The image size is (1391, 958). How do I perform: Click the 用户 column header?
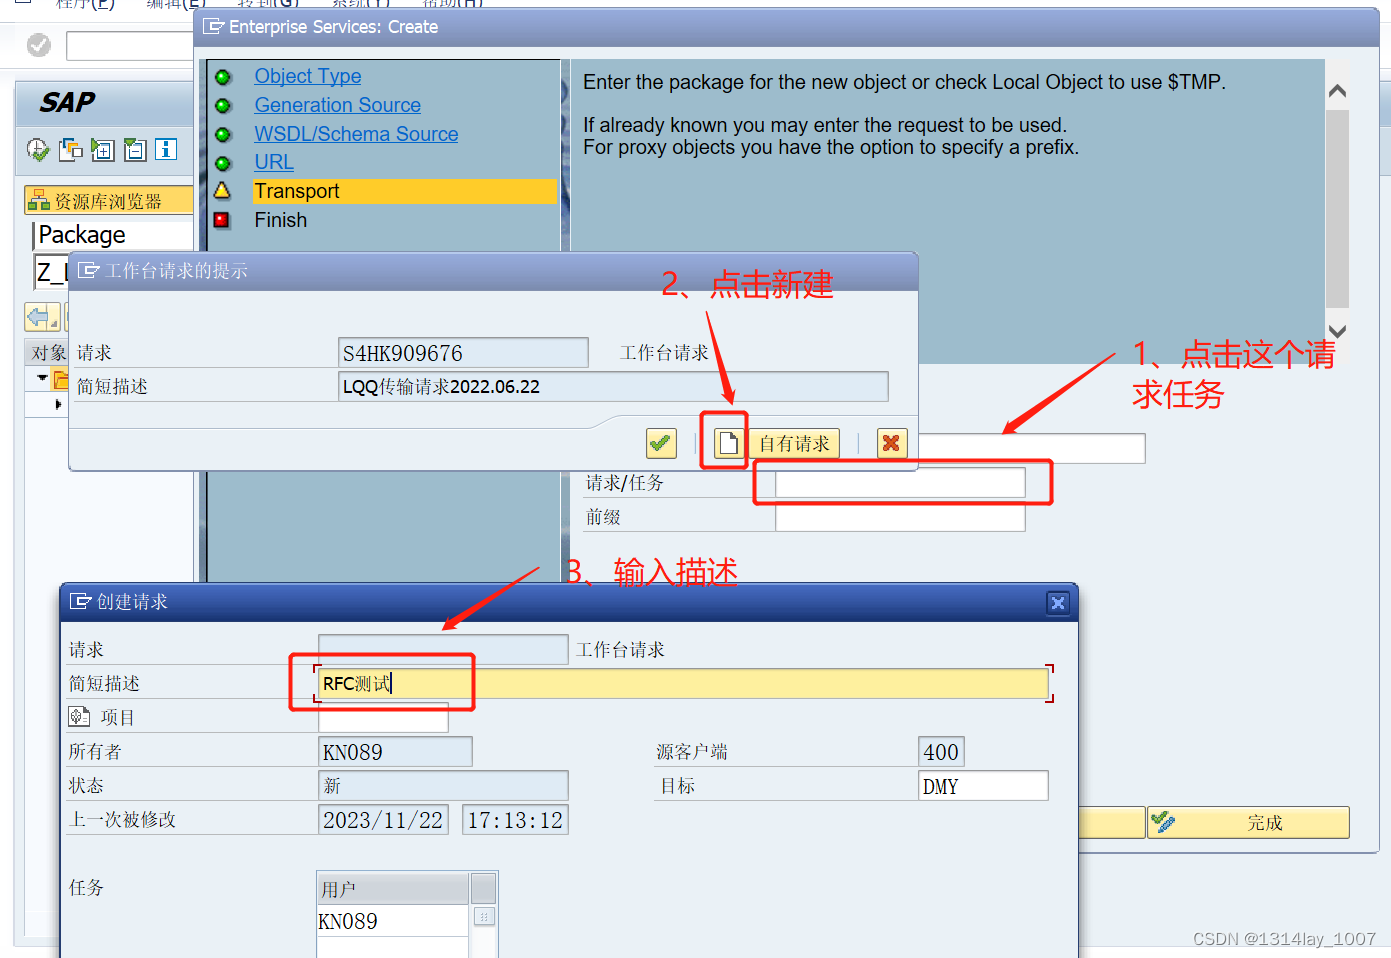pos(392,889)
